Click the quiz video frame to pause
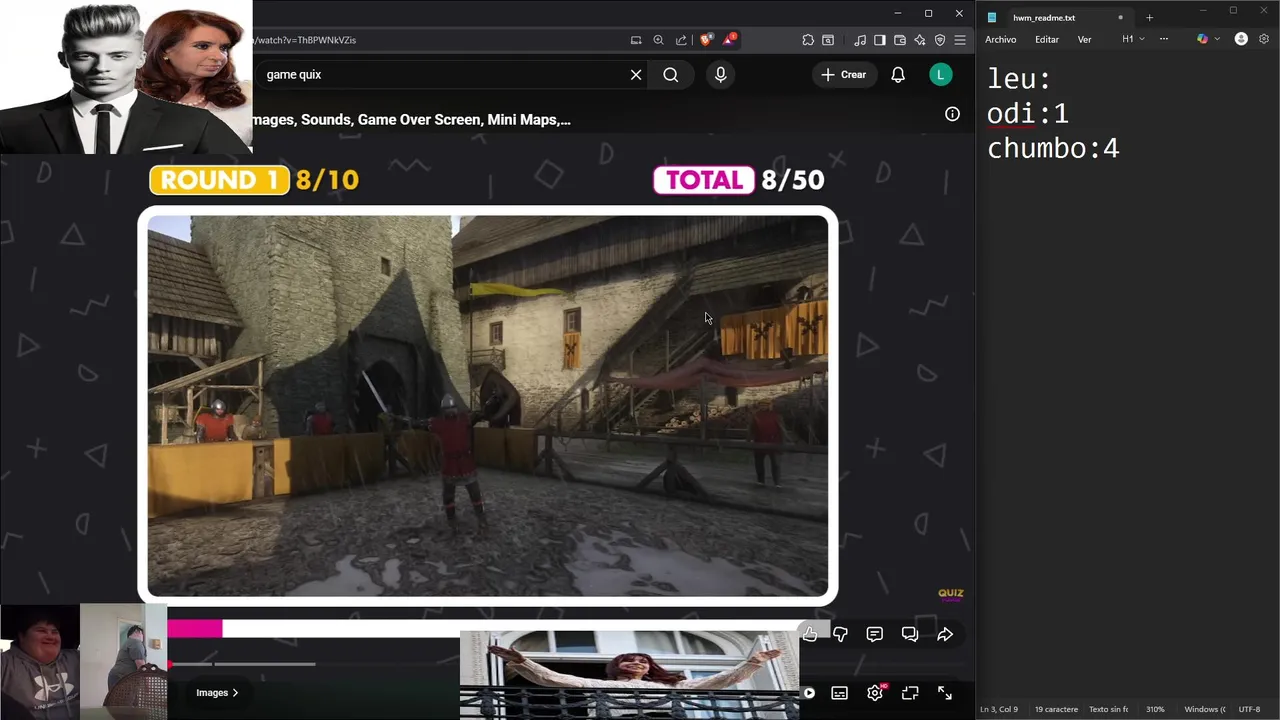Image resolution: width=1280 pixels, height=720 pixels. 488,405
